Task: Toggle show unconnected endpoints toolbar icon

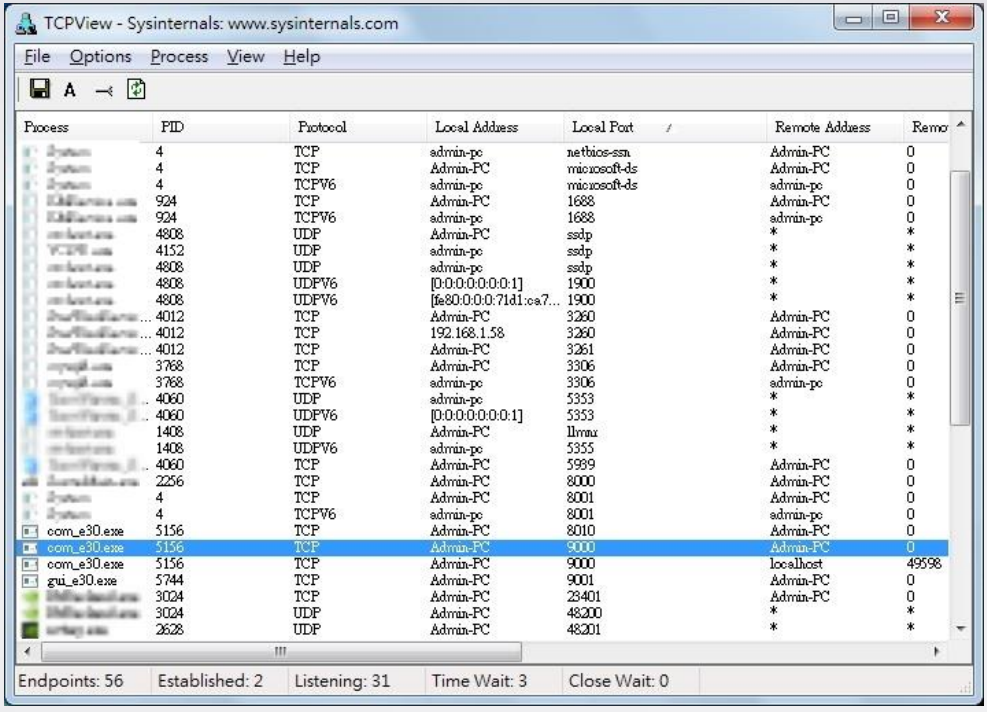Action: tap(104, 91)
